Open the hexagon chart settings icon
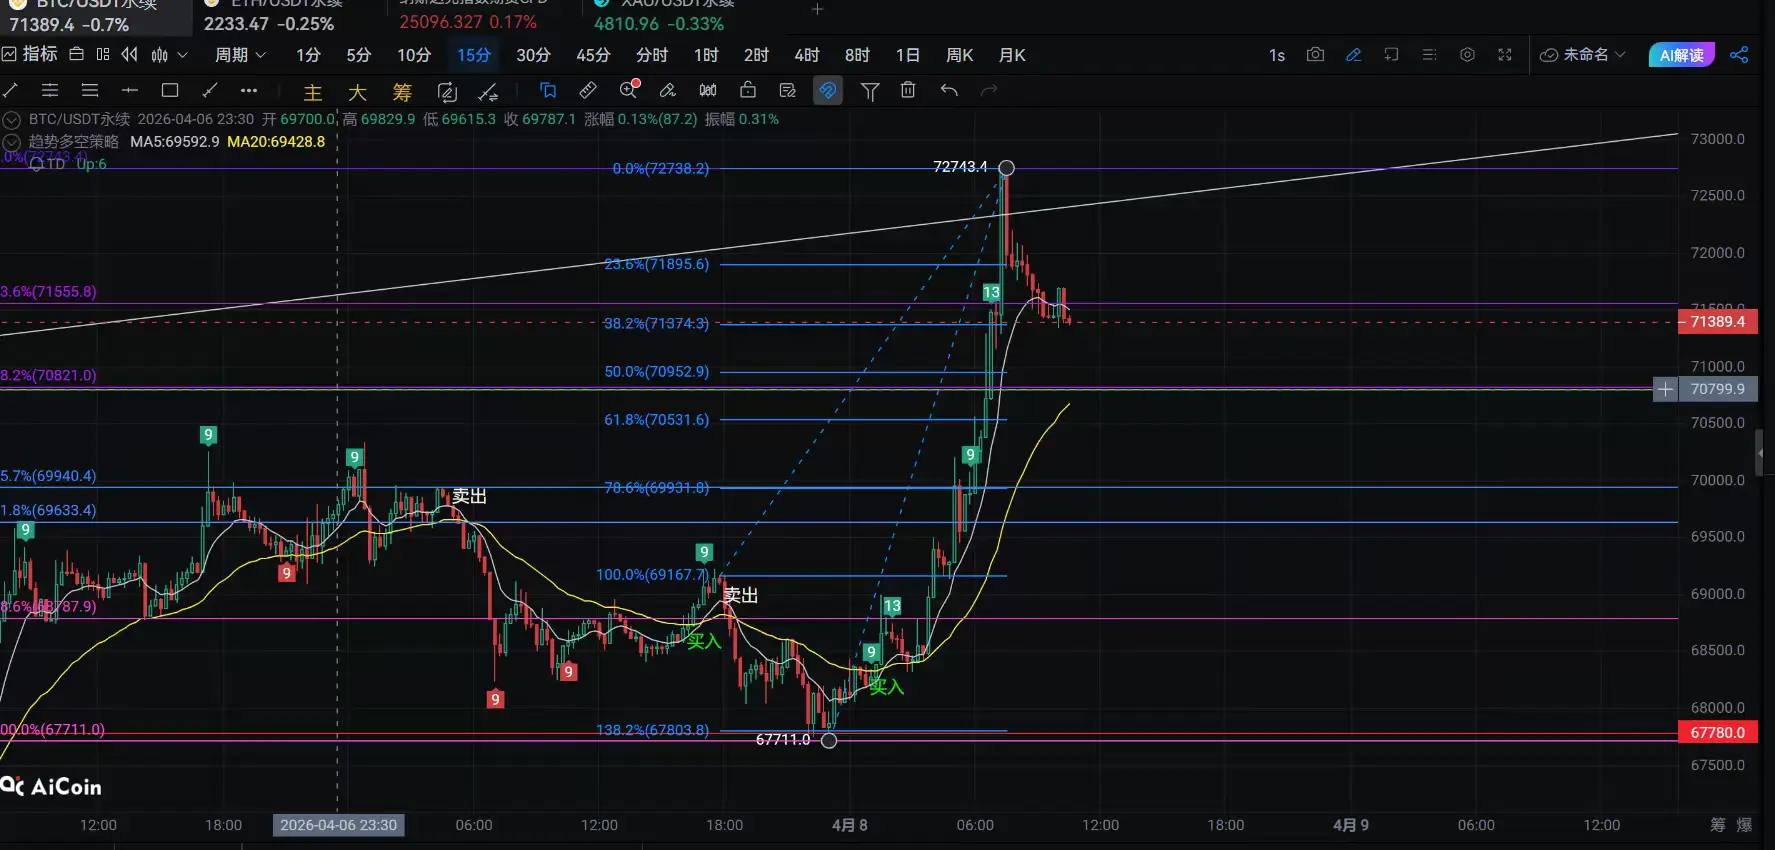The height and width of the screenshot is (850, 1775). tap(1467, 55)
